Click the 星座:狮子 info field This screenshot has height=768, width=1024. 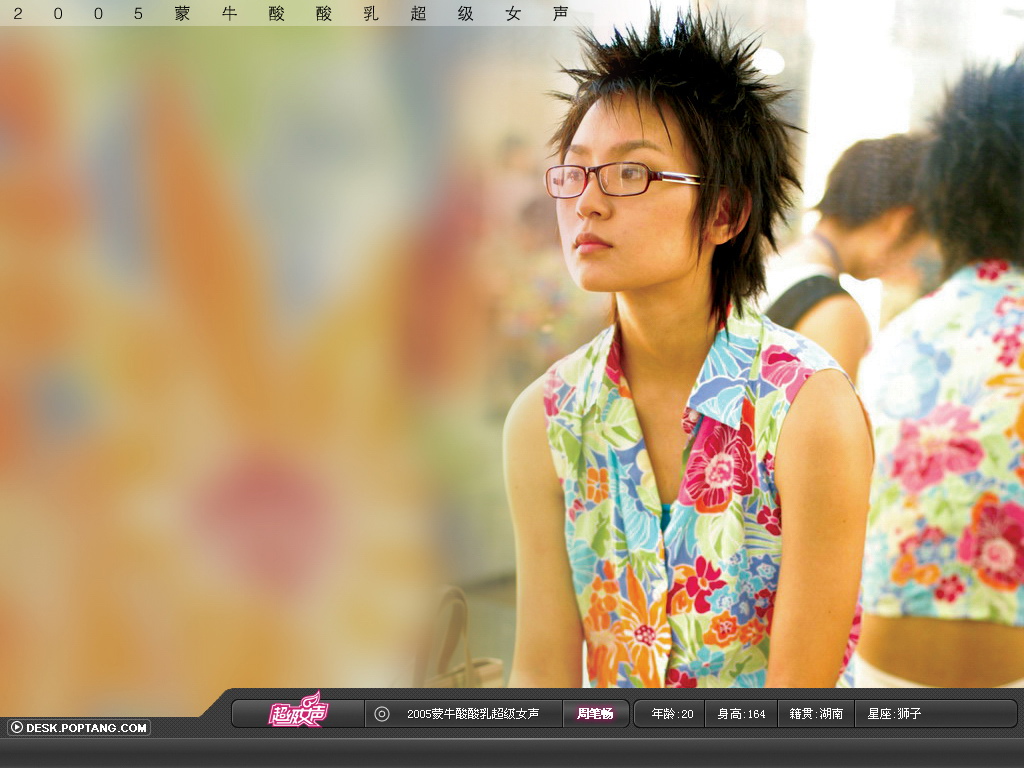[894, 714]
